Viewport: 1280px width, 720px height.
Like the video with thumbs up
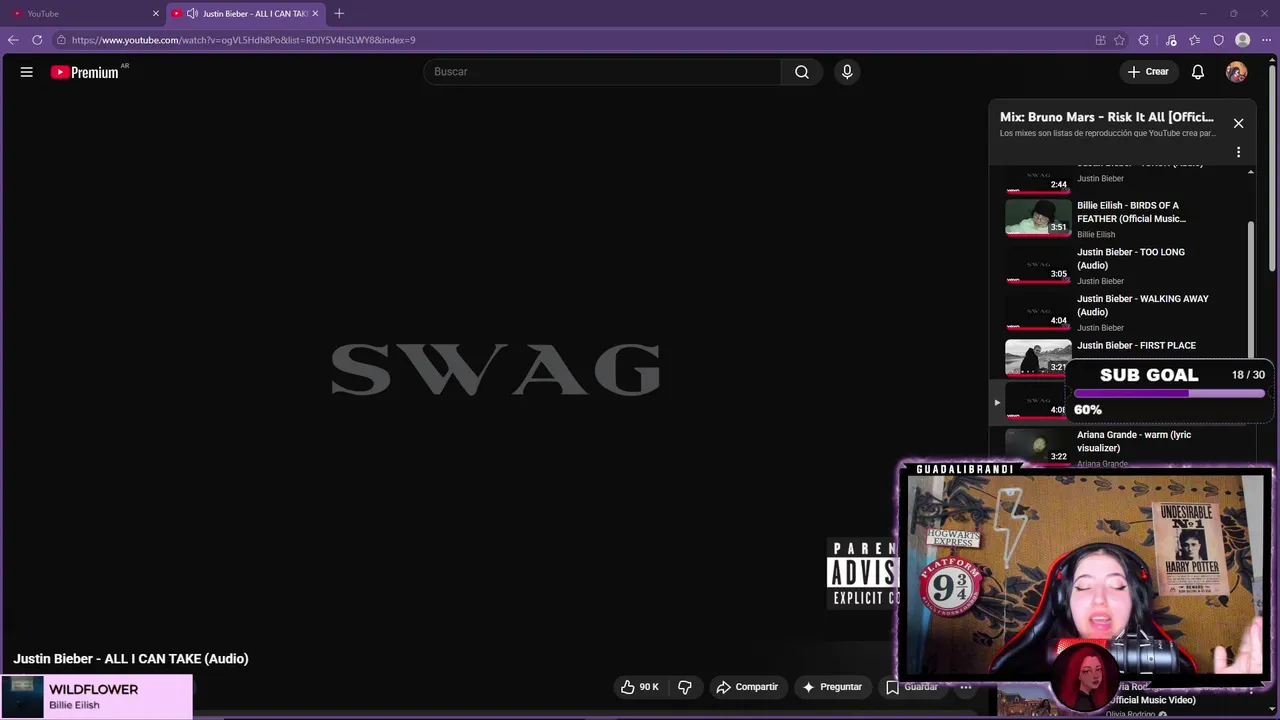click(x=639, y=687)
